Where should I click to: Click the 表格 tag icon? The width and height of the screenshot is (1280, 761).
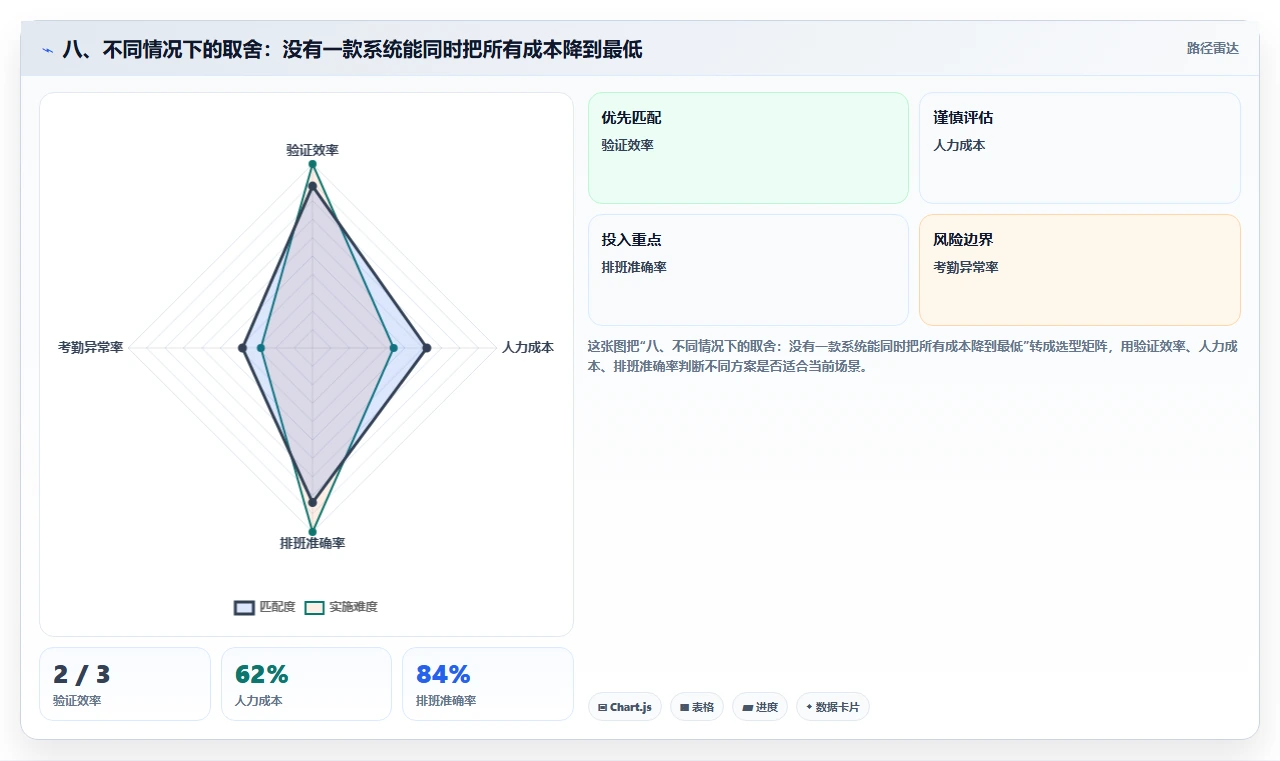pyautogui.click(x=684, y=707)
